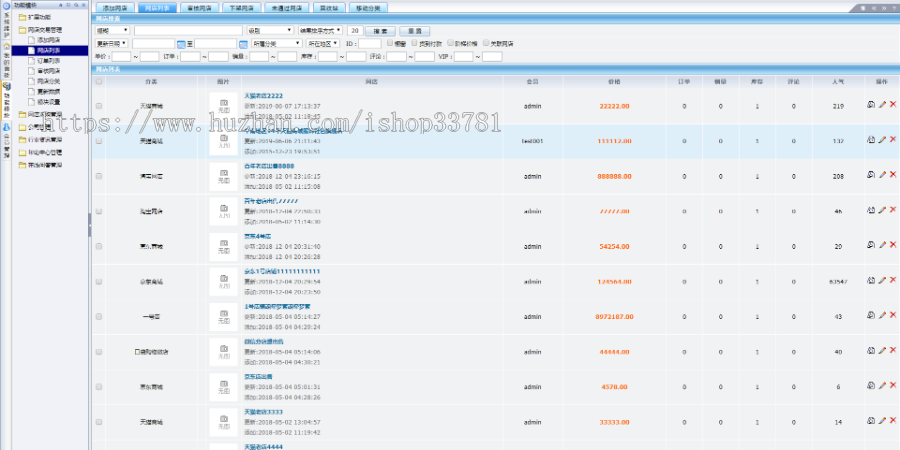Click the pencil icon for 77777.00 row

(883, 210)
